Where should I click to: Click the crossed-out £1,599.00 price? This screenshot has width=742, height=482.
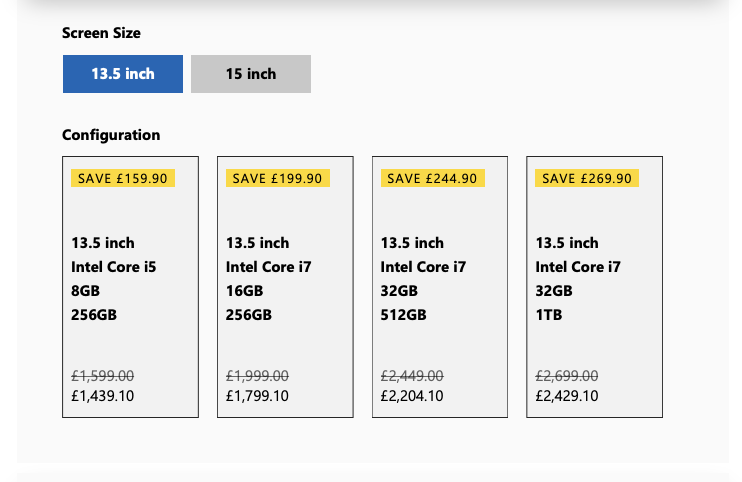103,376
